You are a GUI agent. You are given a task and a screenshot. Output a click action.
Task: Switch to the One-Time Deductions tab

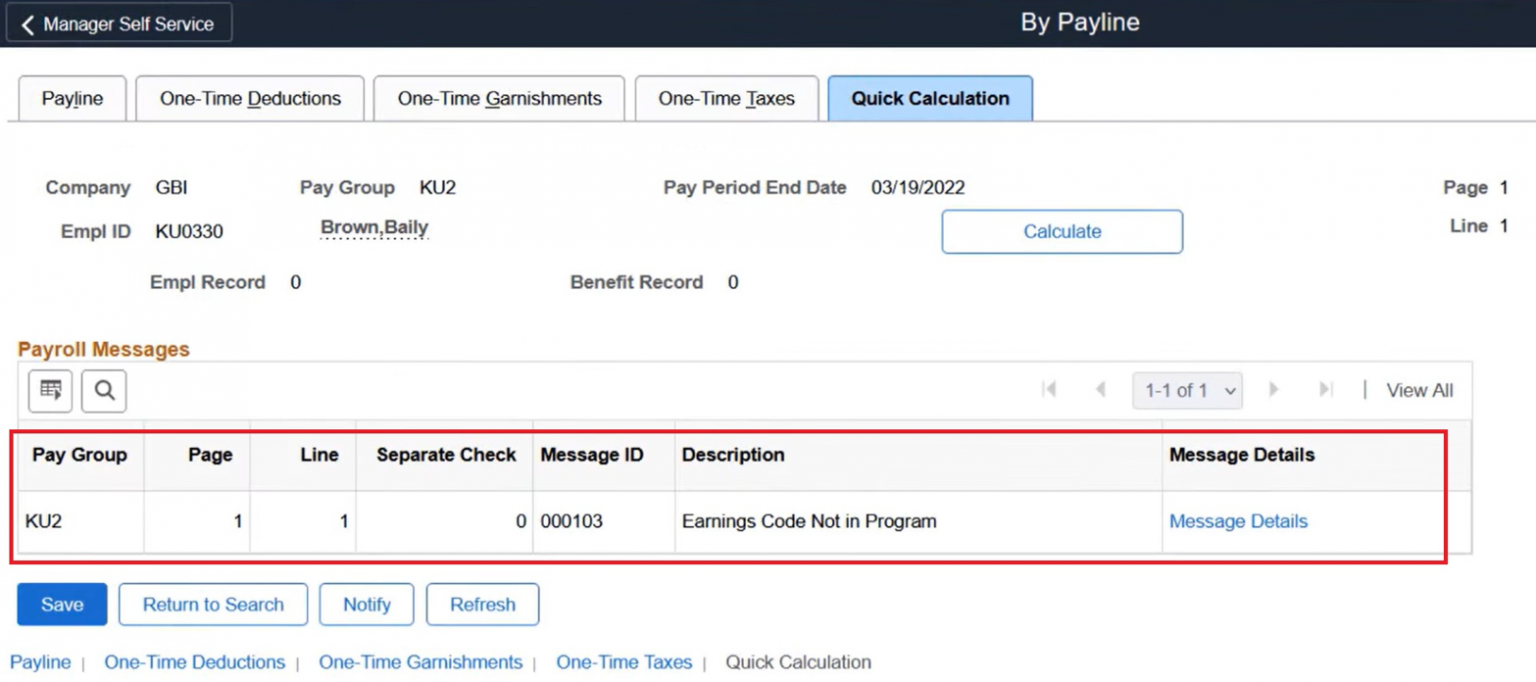(x=250, y=98)
